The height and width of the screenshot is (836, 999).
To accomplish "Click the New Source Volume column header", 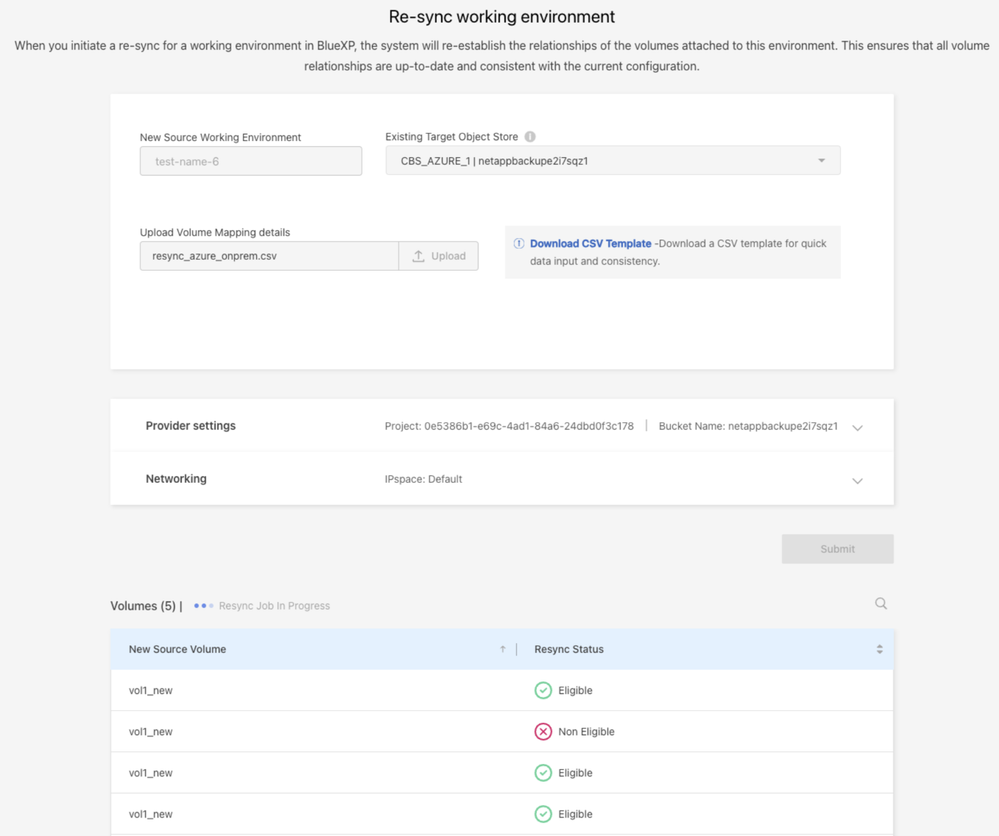I will point(178,650).
